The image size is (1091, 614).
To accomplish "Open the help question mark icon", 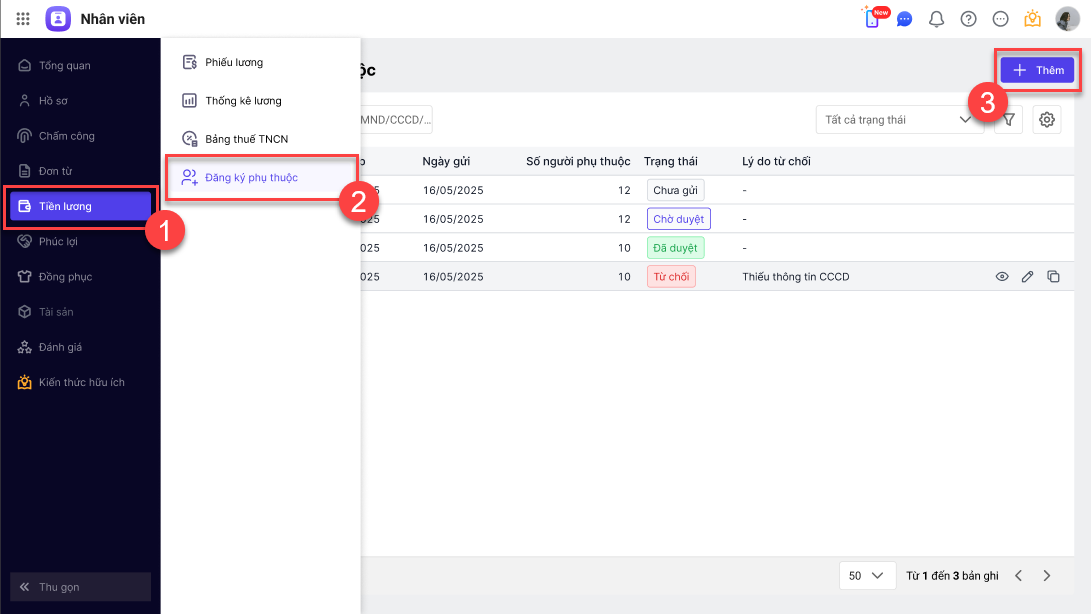I will pyautogui.click(x=968, y=19).
